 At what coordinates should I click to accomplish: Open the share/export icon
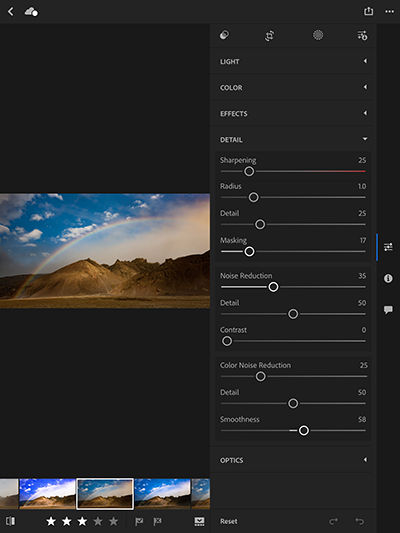[368, 11]
